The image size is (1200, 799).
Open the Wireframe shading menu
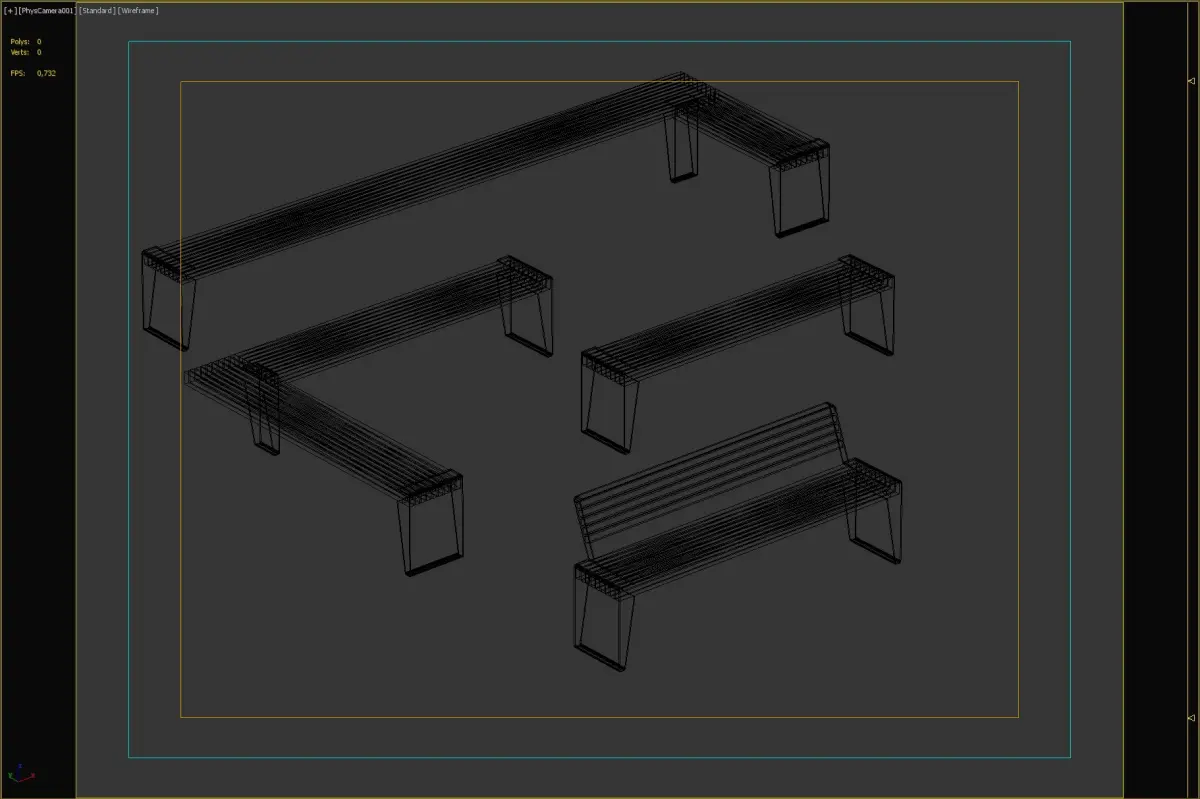[138, 10]
